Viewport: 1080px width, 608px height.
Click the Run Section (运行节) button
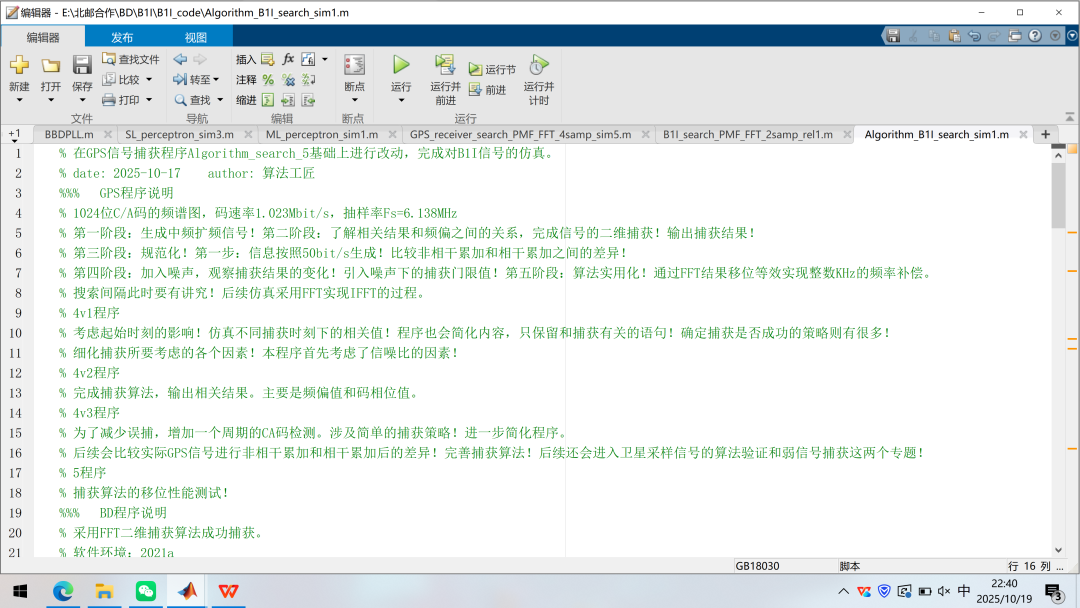click(492, 69)
